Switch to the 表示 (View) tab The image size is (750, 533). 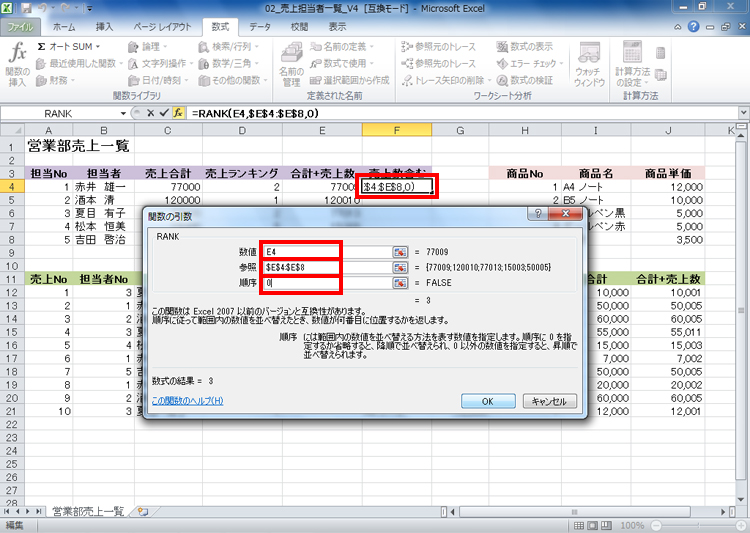tap(337, 27)
